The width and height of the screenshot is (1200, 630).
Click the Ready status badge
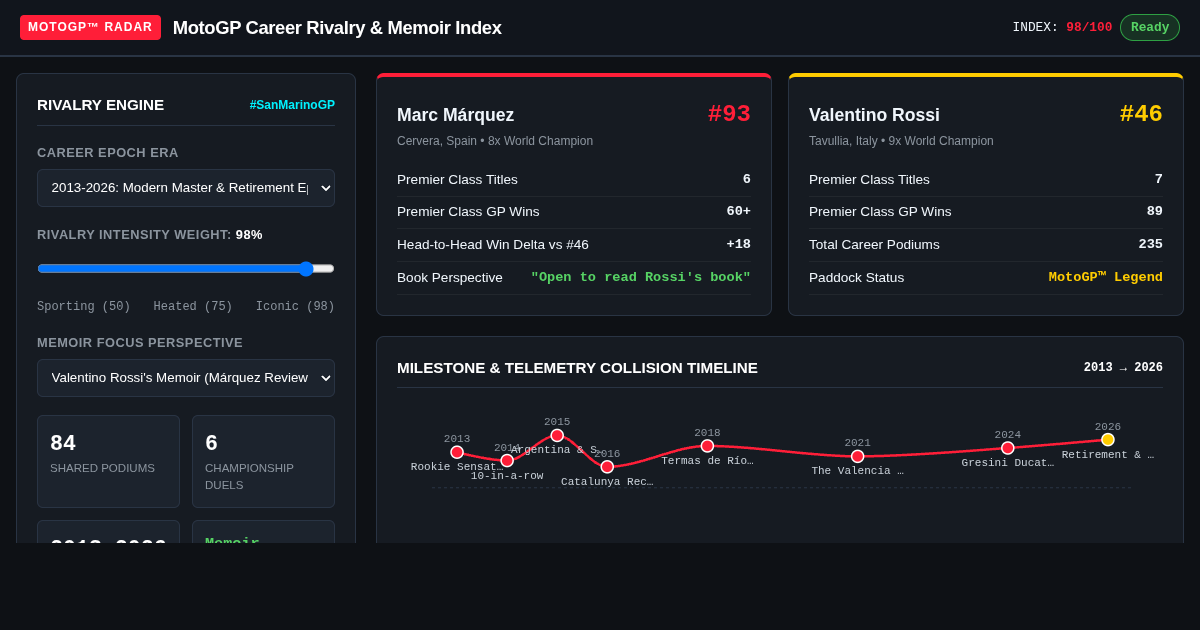tap(1150, 27)
